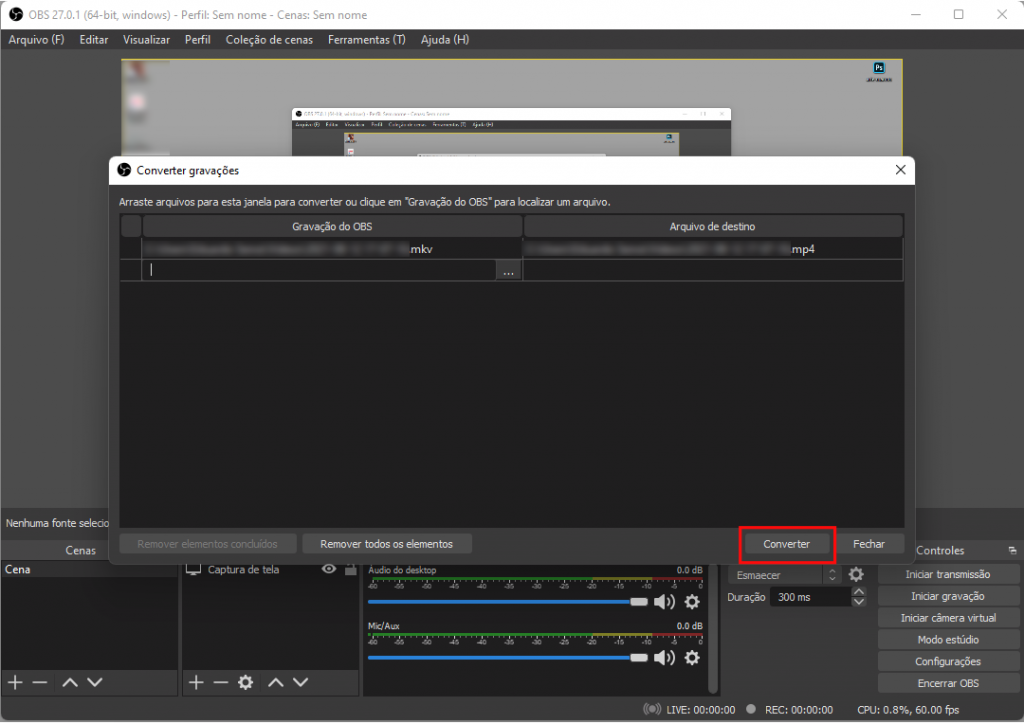The image size is (1024, 724).
Task: Open the Ferramentas (T) menu
Action: tap(367, 40)
